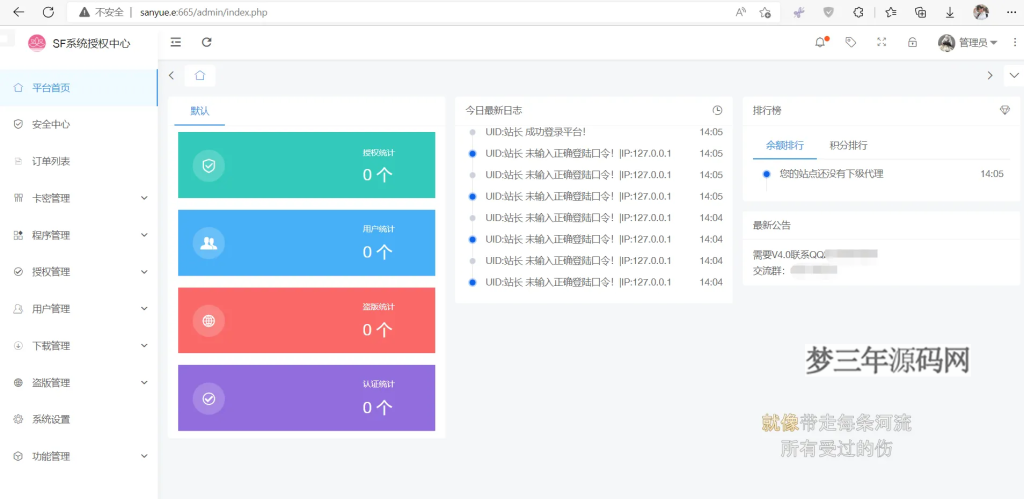Toggle fullscreen with the expand icon
This screenshot has width=1024, height=499.
(x=882, y=42)
